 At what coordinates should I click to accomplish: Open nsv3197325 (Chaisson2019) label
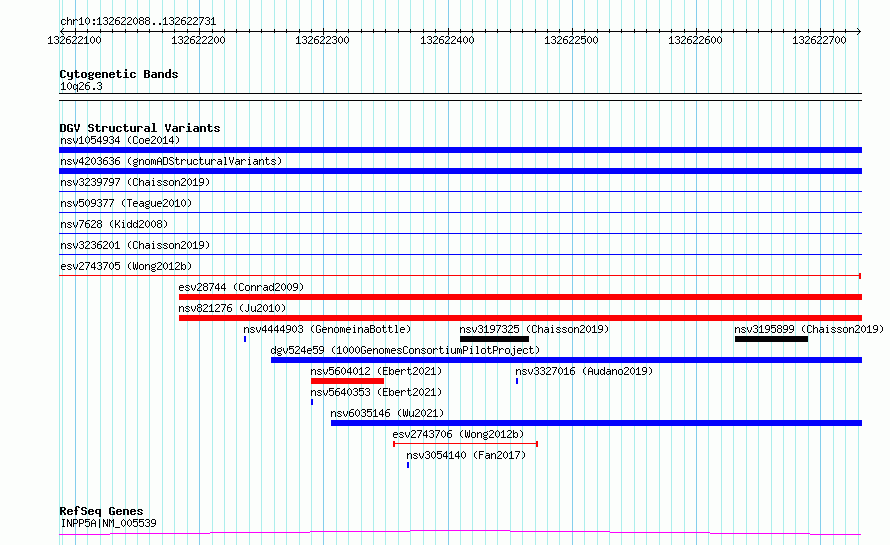click(x=534, y=329)
